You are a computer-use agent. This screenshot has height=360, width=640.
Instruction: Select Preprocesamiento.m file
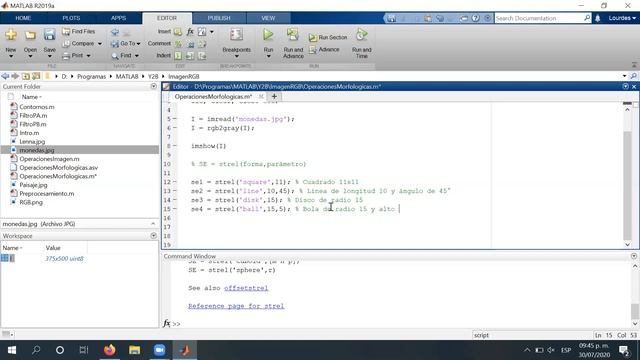coord(47,193)
